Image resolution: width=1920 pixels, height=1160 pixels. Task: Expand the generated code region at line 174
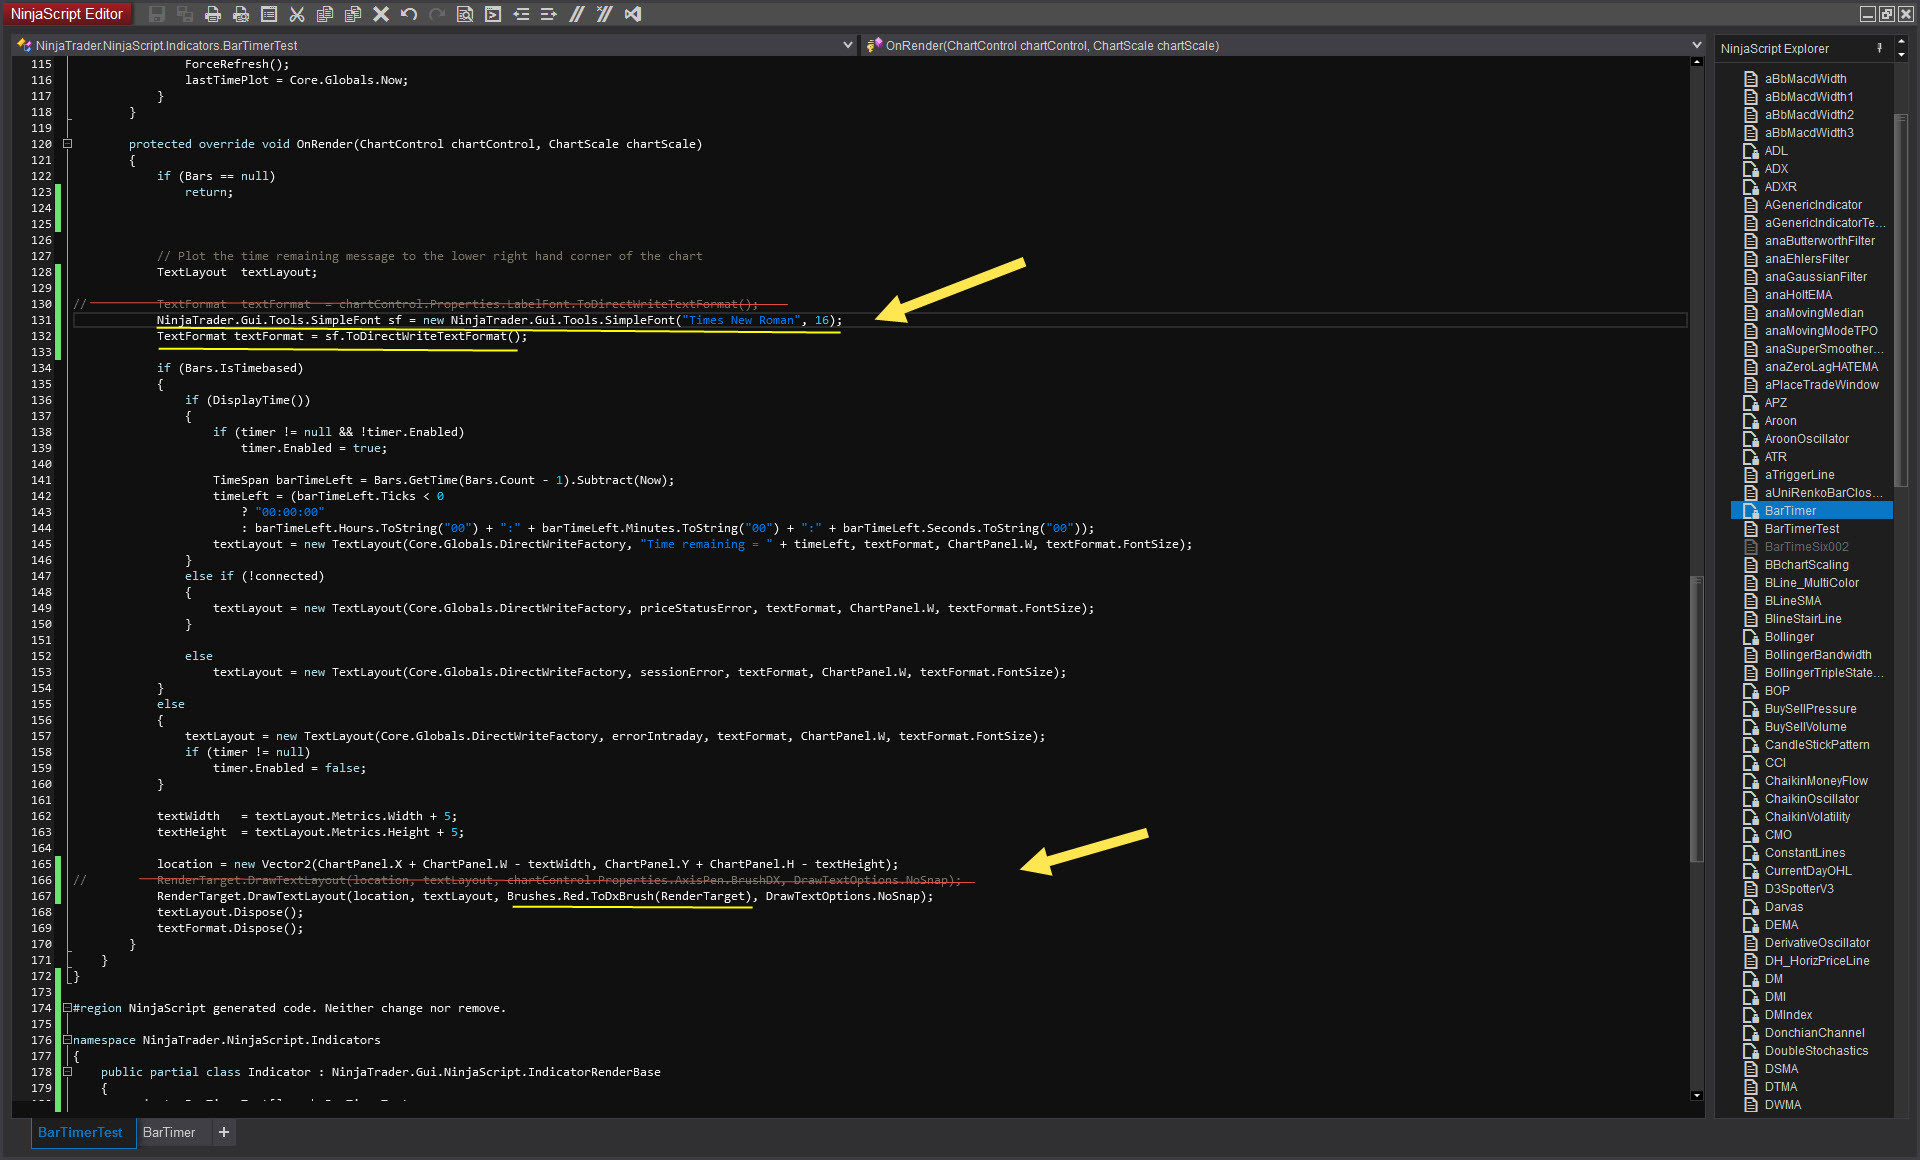[x=68, y=1008]
